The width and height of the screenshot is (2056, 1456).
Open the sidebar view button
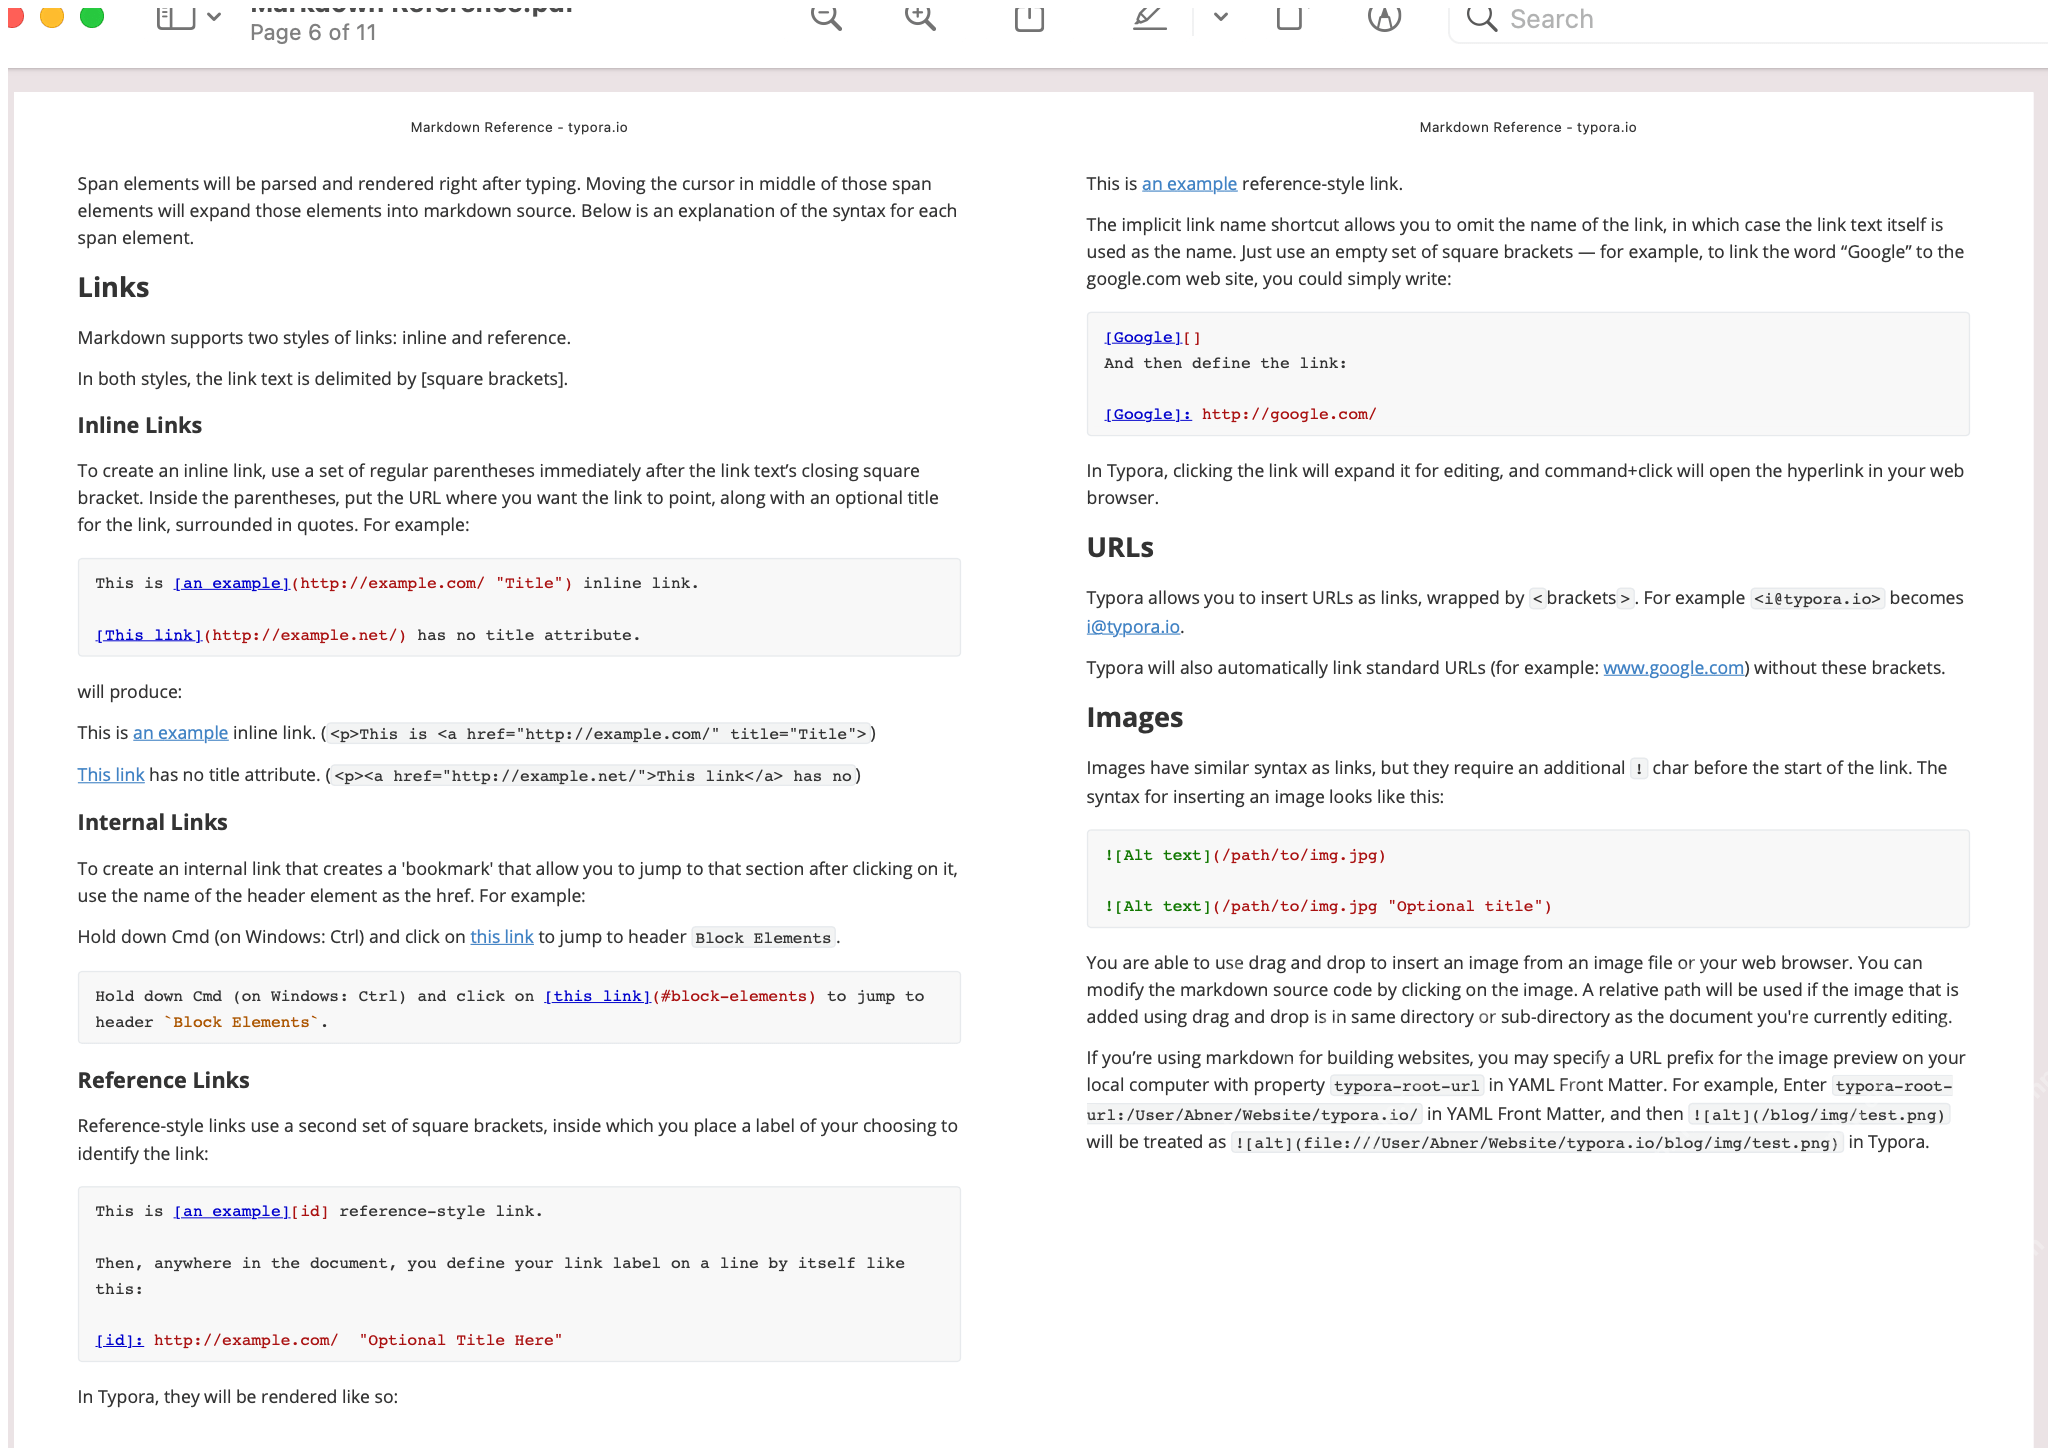(x=176, y=17)
